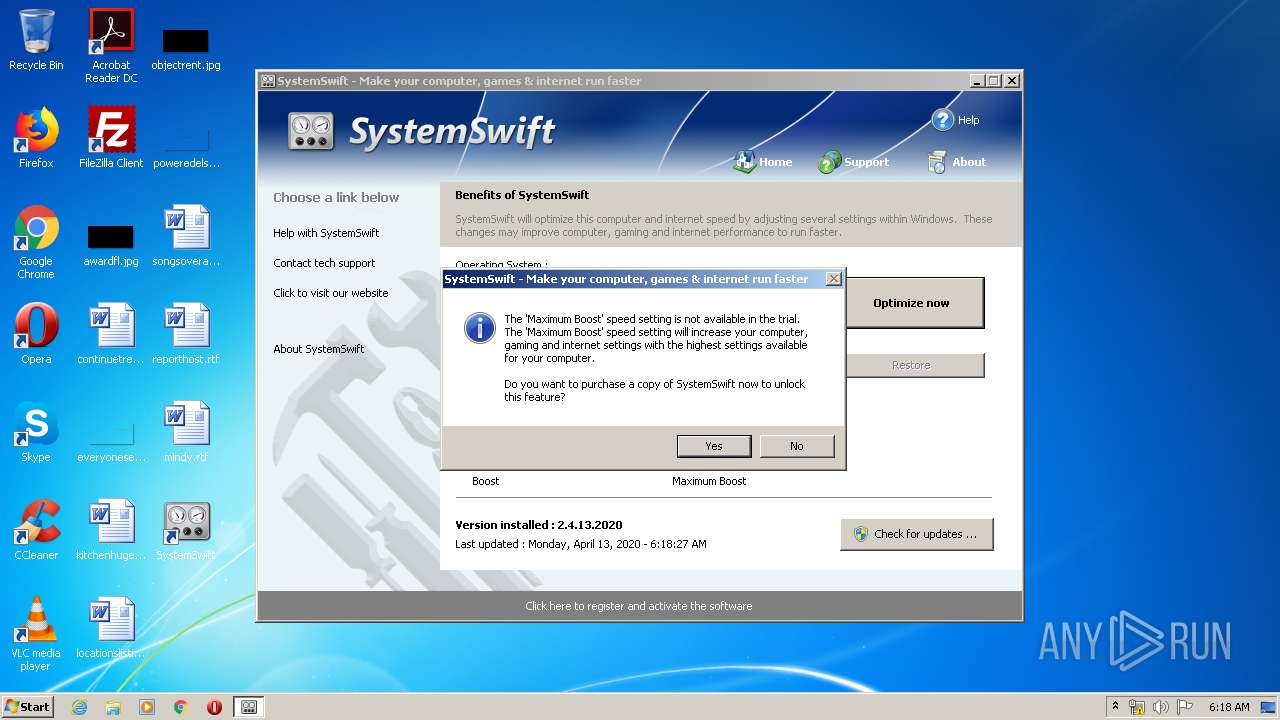Click the shield icon on Check for updates
The image size is (1280, 720).
pos(860,534)
